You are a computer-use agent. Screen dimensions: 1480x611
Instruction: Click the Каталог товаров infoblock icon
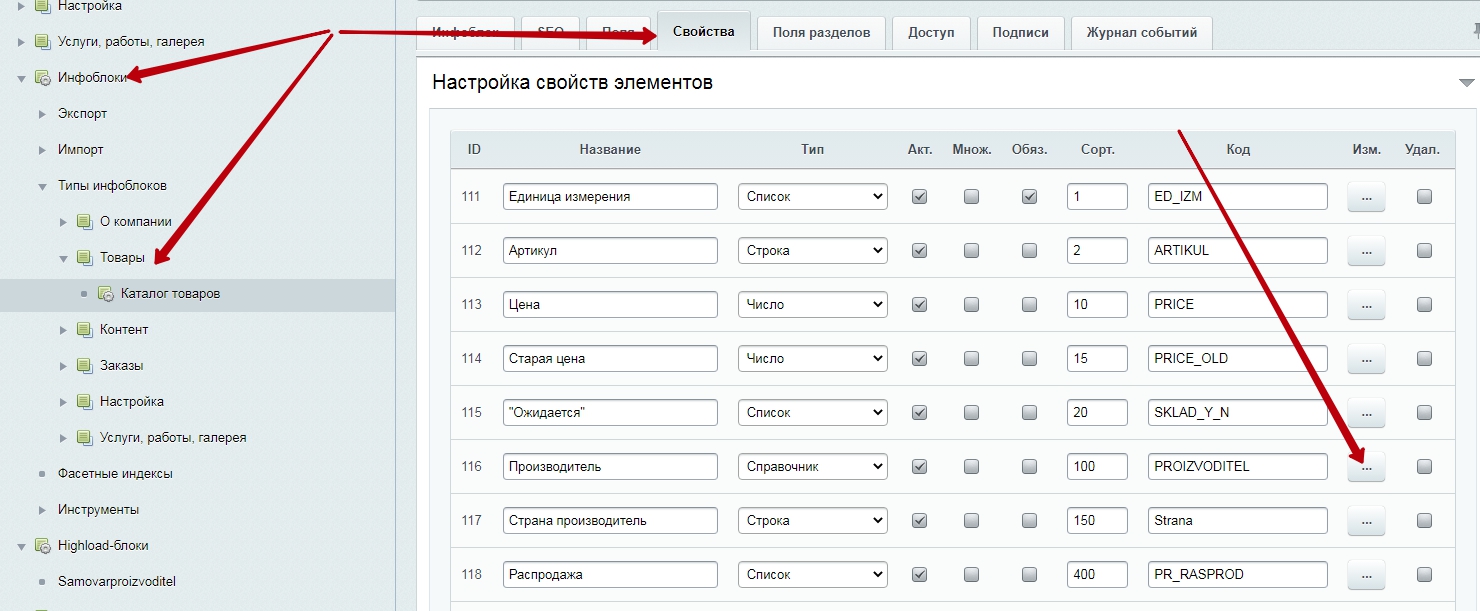105,294
